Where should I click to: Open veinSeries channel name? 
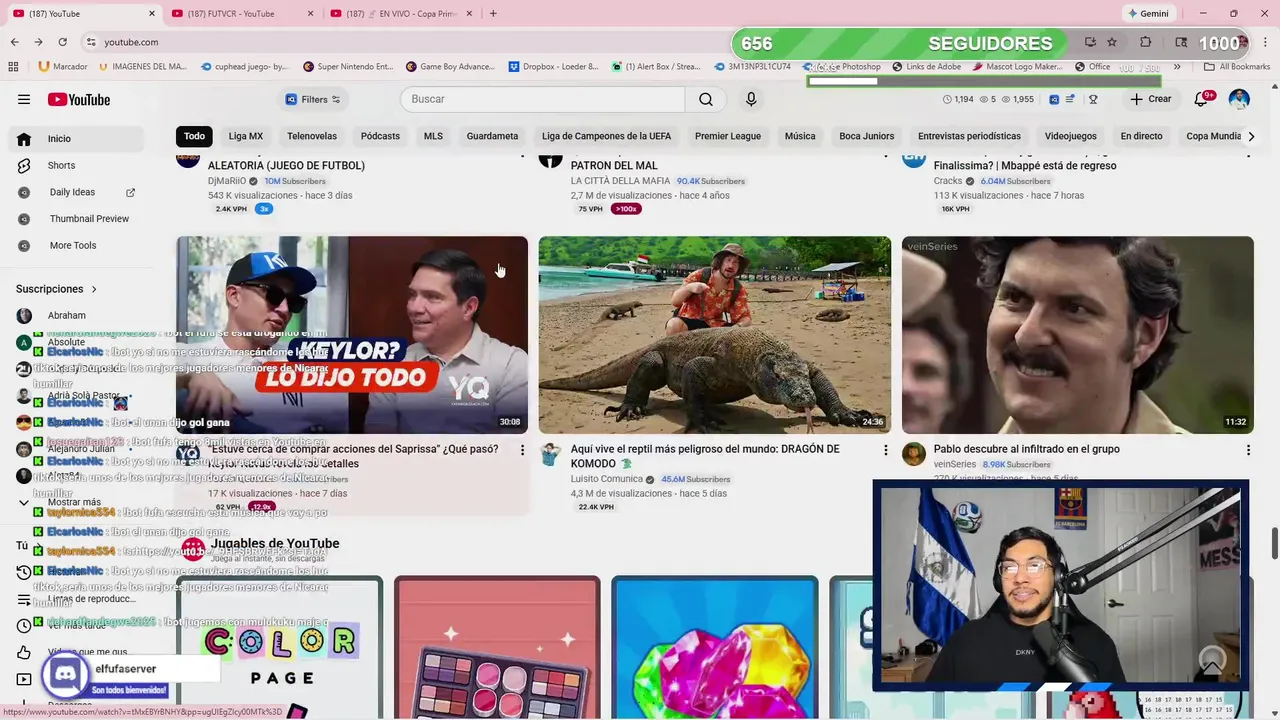tap(954, 464)
